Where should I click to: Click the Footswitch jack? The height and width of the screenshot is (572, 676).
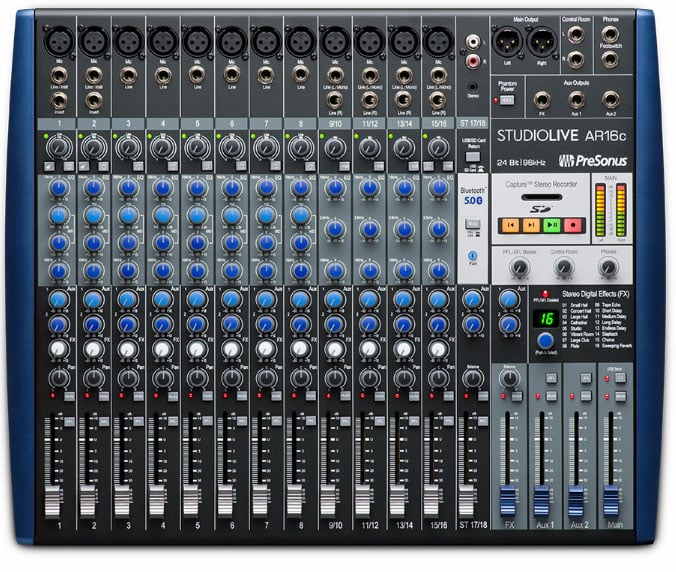pos(610,59)
